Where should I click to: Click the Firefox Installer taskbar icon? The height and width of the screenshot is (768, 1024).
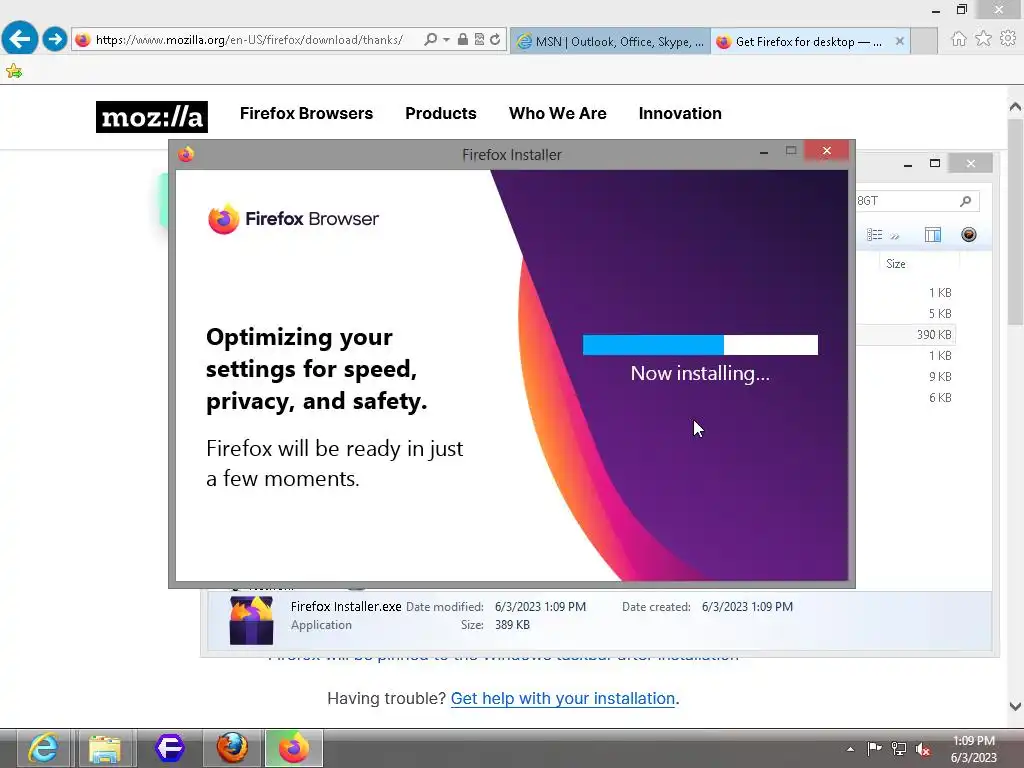[294, 748]
